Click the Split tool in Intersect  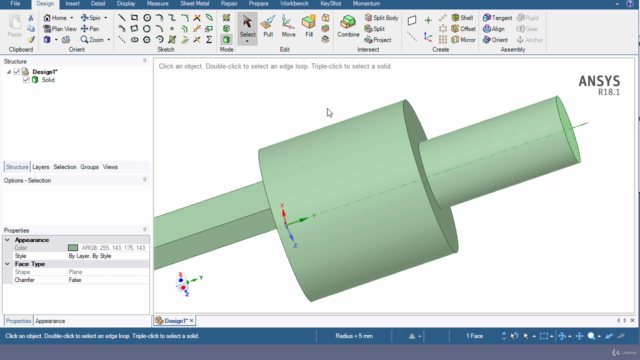pyautogui.click(x=375, y=29)
